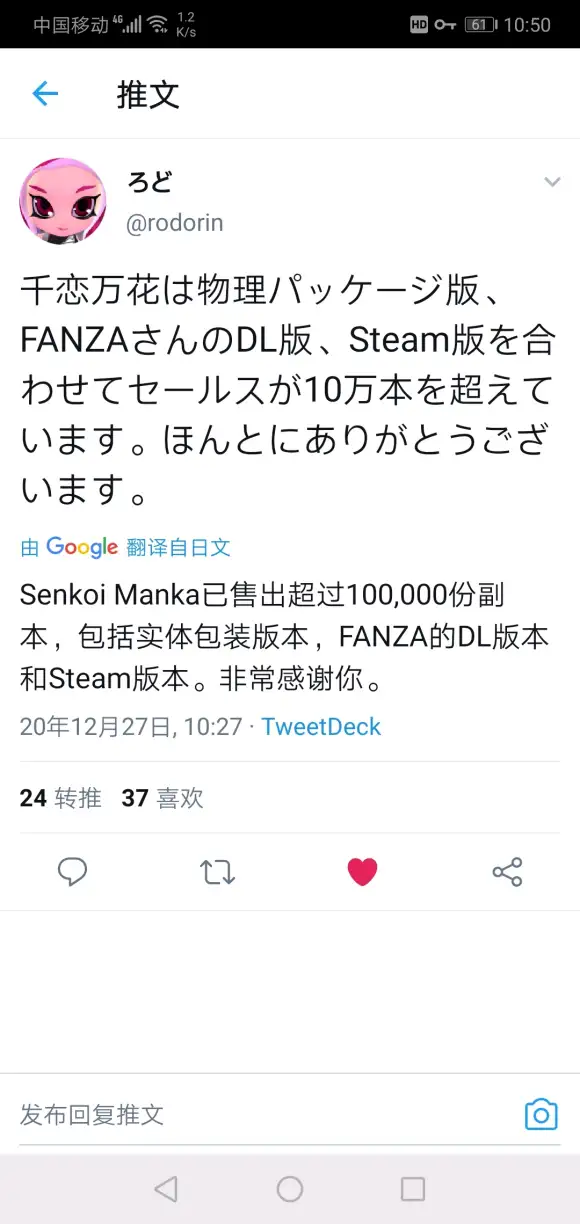This screenshot has width=580, height=1224.
Task: Tap the Android back triangle button
Action: (x=166, y=1188)
